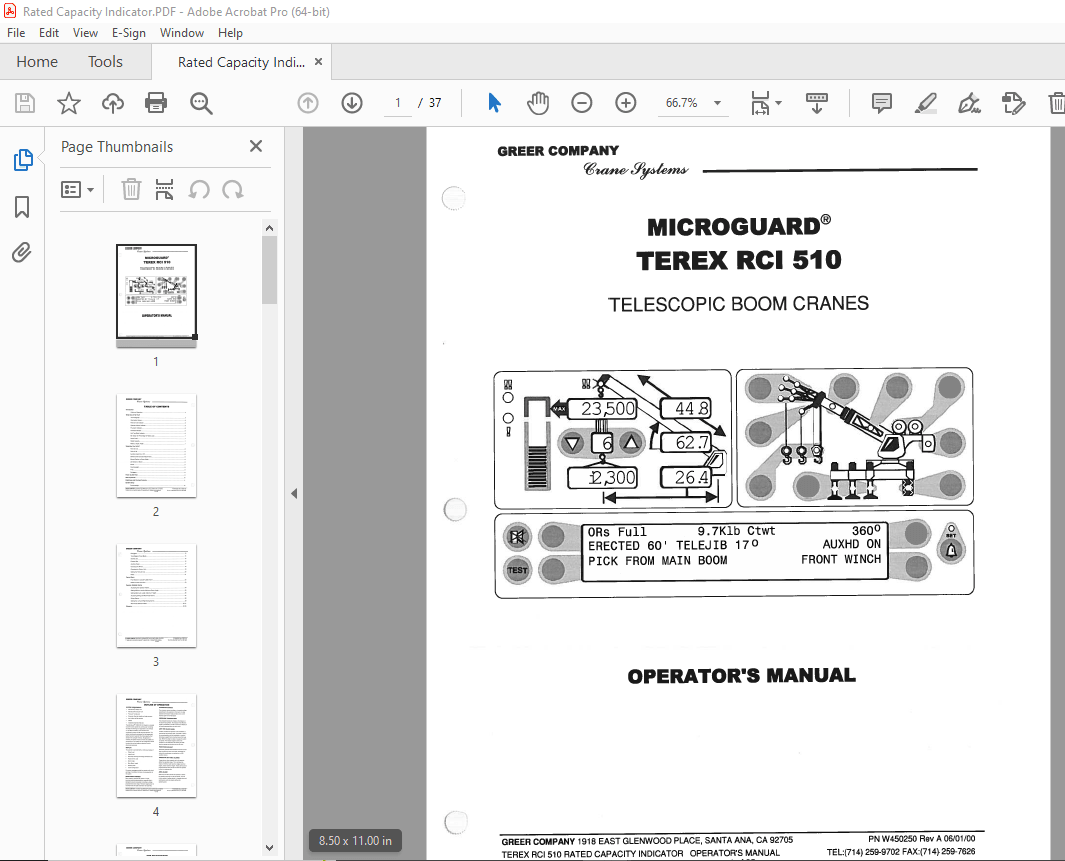Select the Edit PDF pencil icon
The width and height of the screenshot is (1065, 861).
pyautogui.click(x=1013, y=103)
